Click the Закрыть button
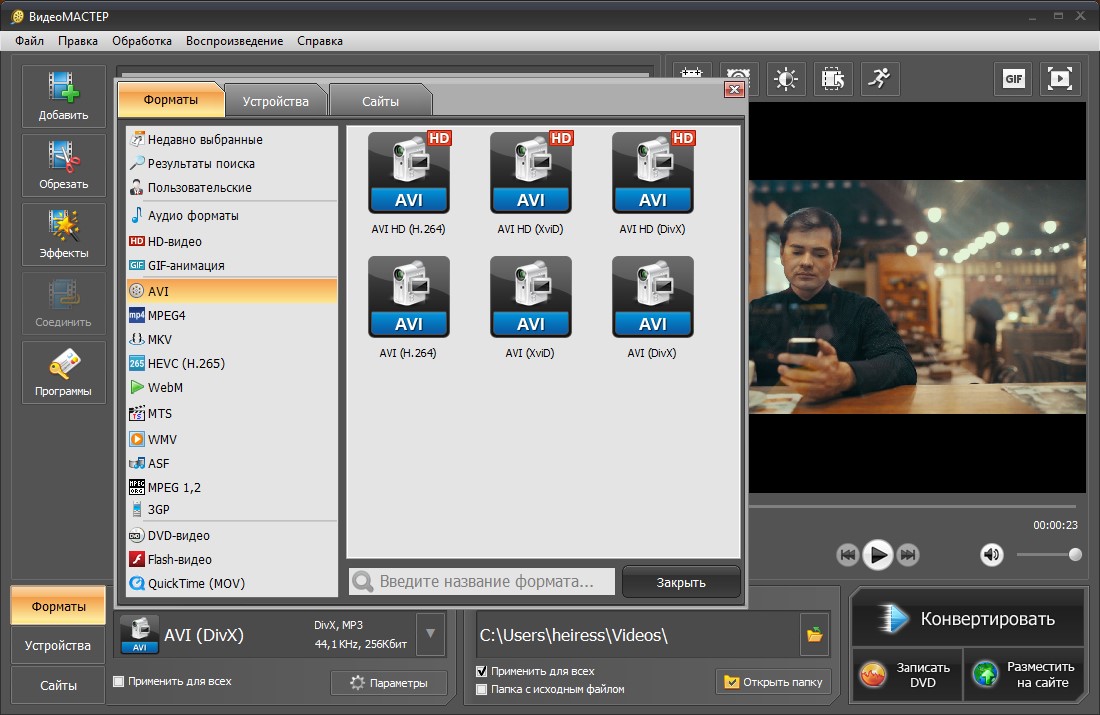Screen dimensions: 1100x715 pyautogui.click(x=681, y=582)
